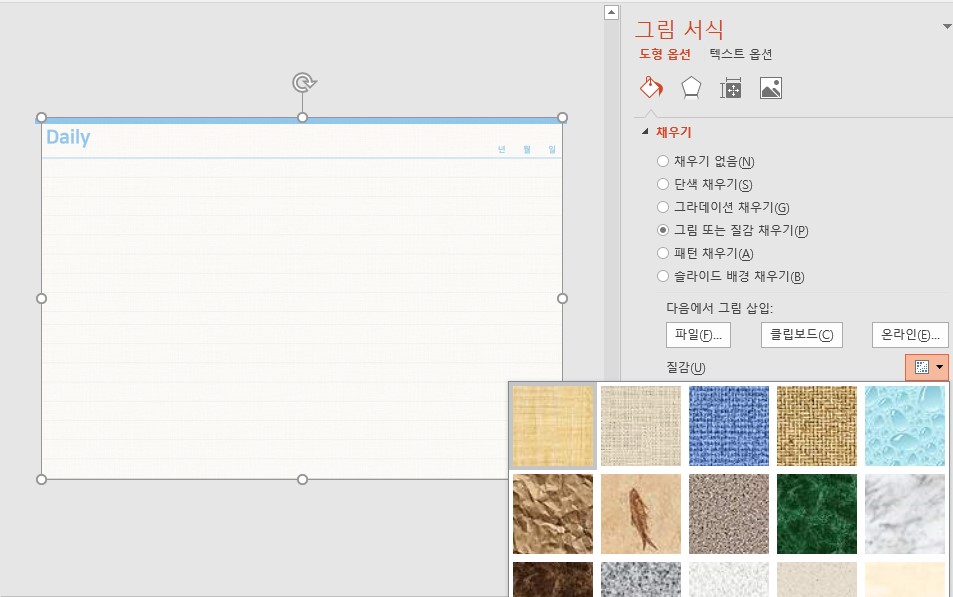
Task: Select 단색 채우기 radio option
Action: pos(705,184)
